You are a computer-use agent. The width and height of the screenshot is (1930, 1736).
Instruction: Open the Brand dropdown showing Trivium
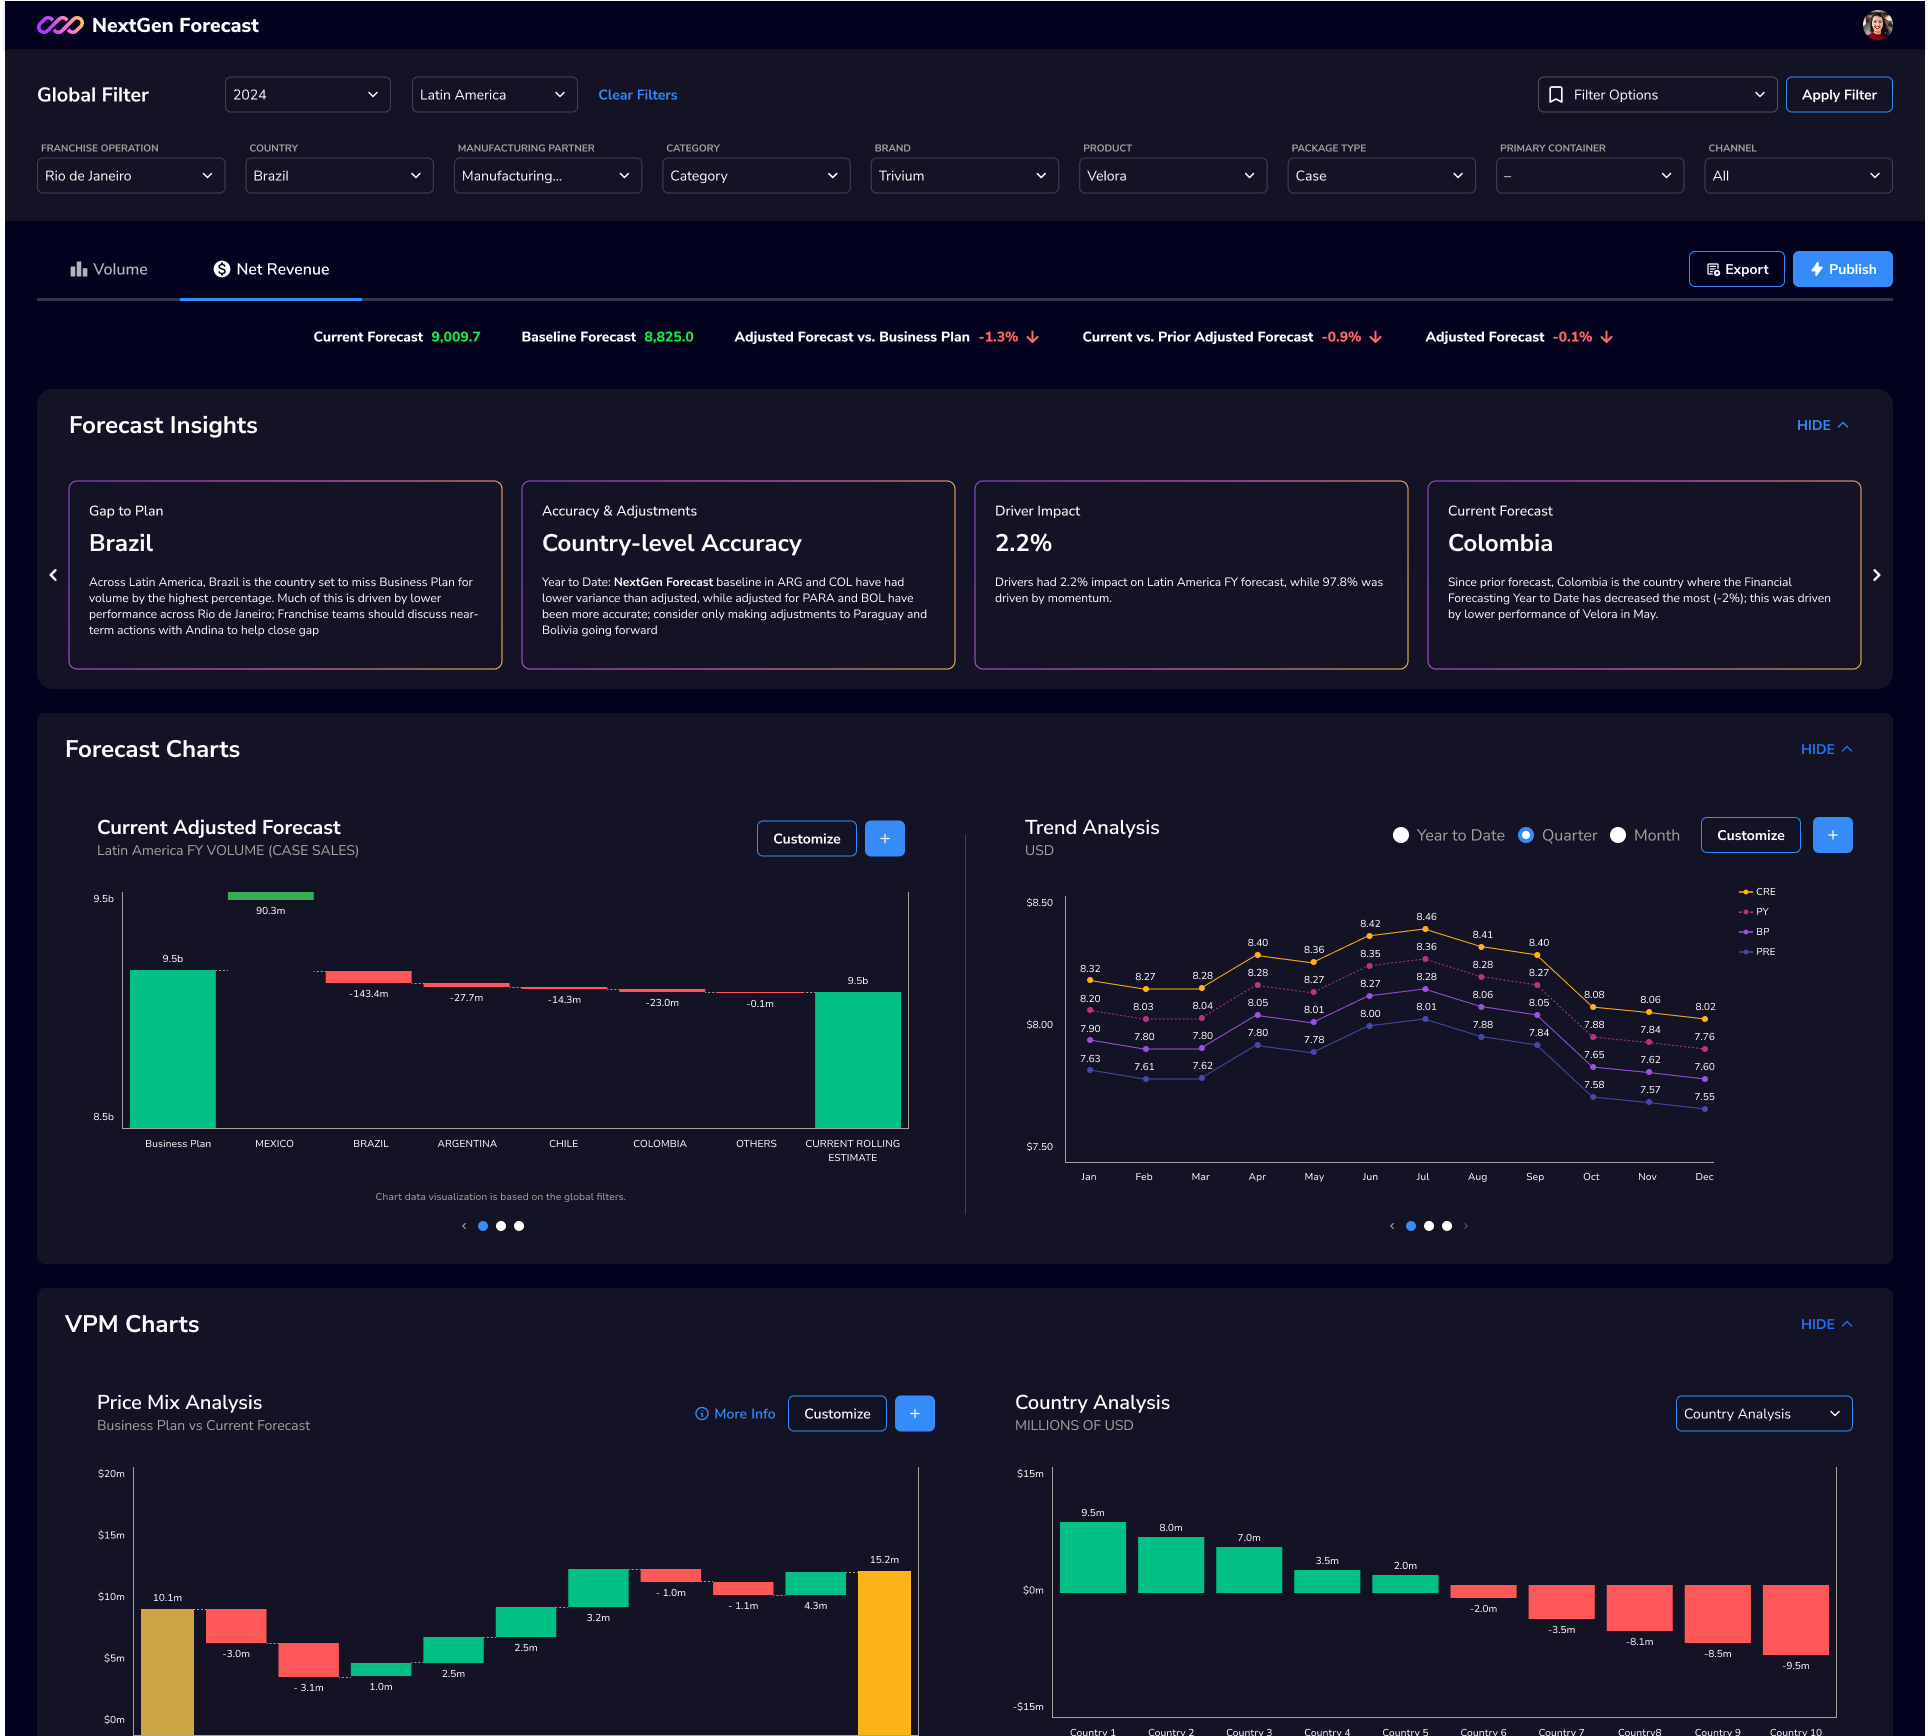965,176
